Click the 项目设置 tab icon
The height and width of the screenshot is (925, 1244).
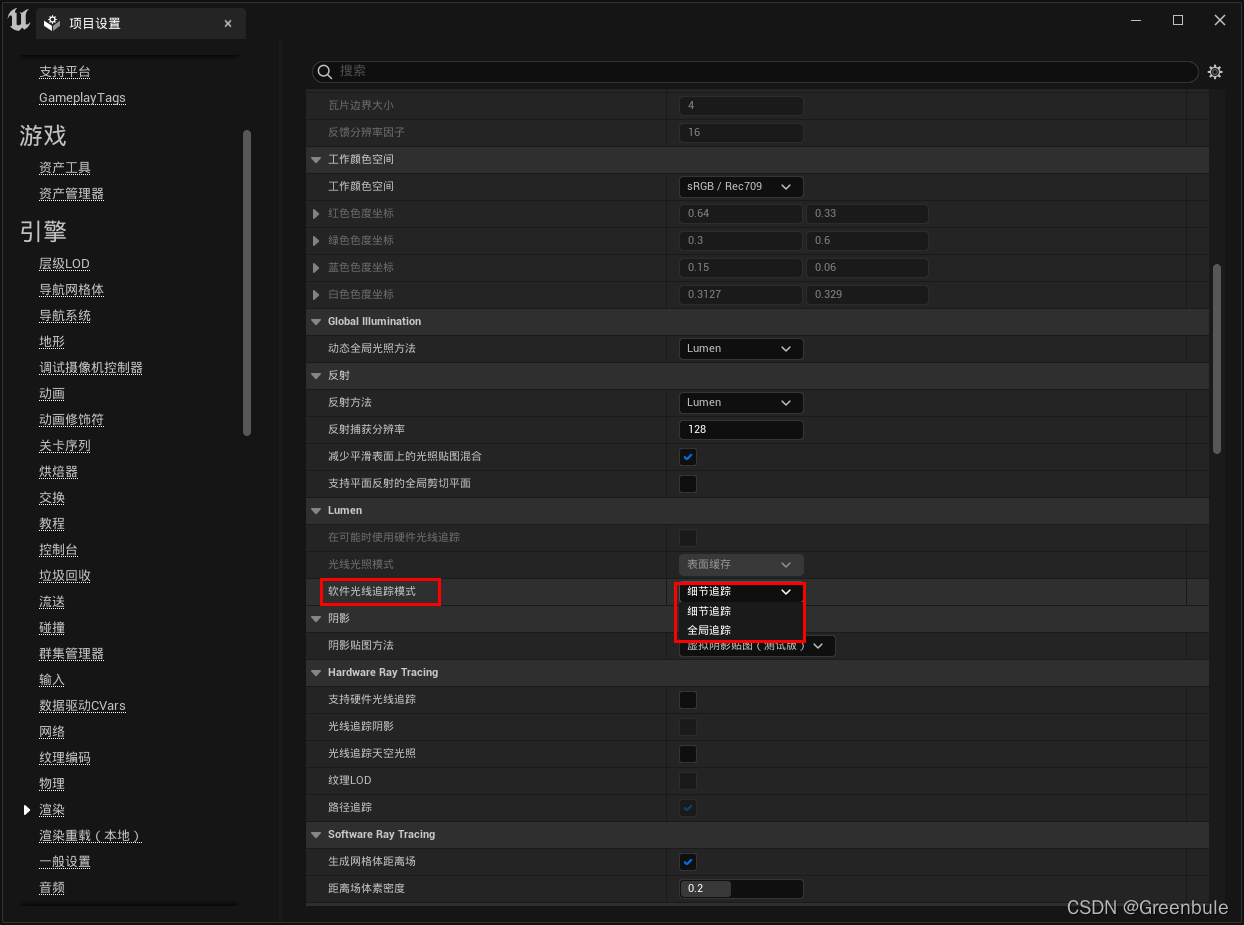pos(53,23)
